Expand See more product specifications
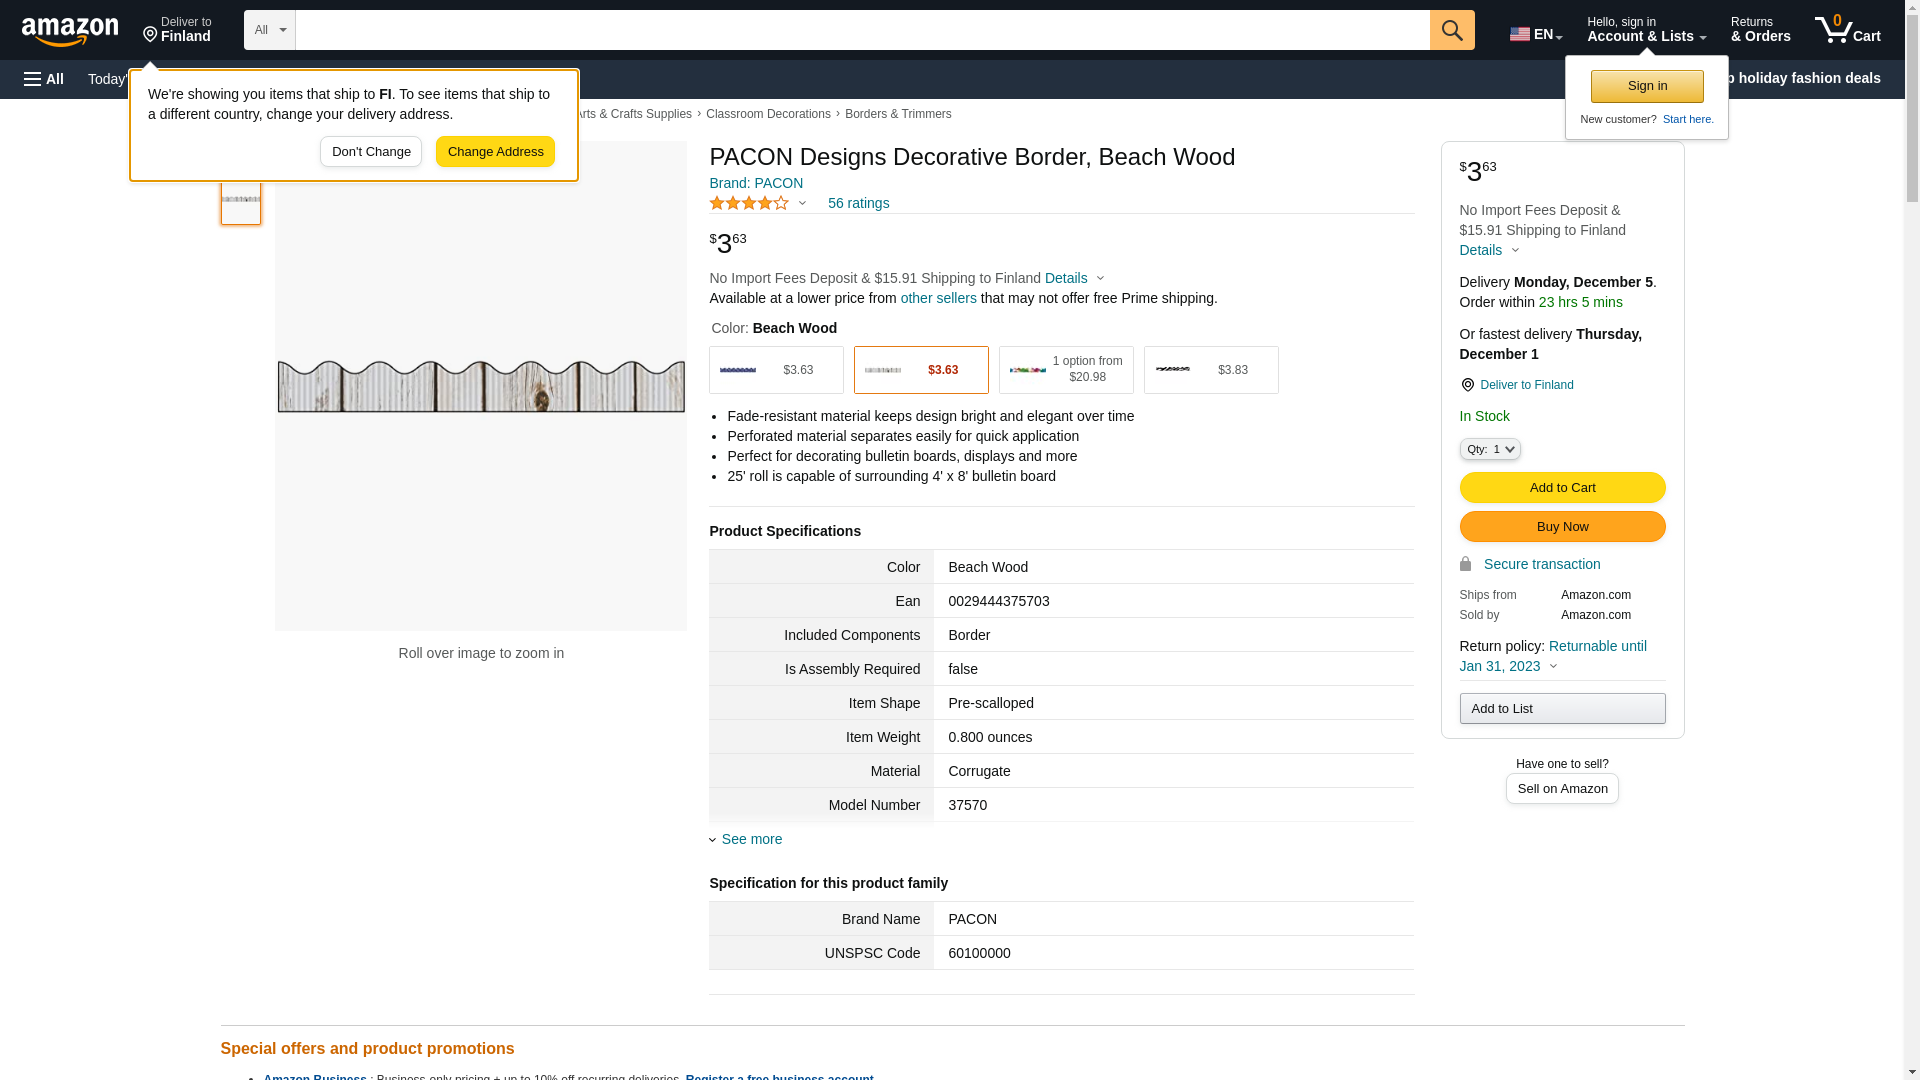The image size is (1920, 1080). [751, 839]
